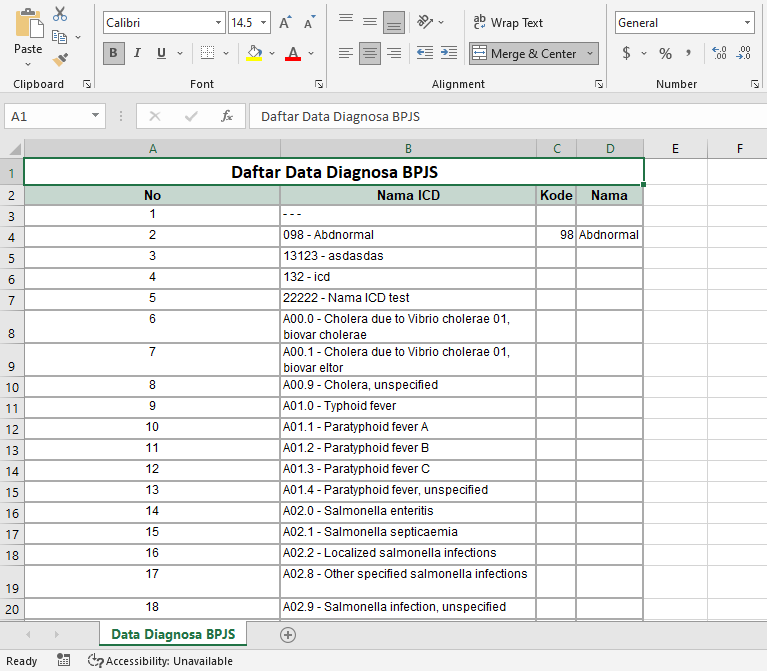This screenshot has height=671, width=767.
Task: Align text to the right
Action: click(394, 53)
